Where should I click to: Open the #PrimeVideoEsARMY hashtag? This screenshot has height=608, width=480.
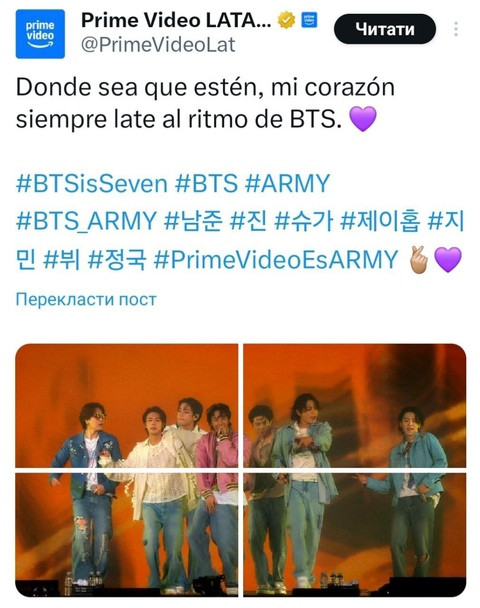tap(276, 259)
